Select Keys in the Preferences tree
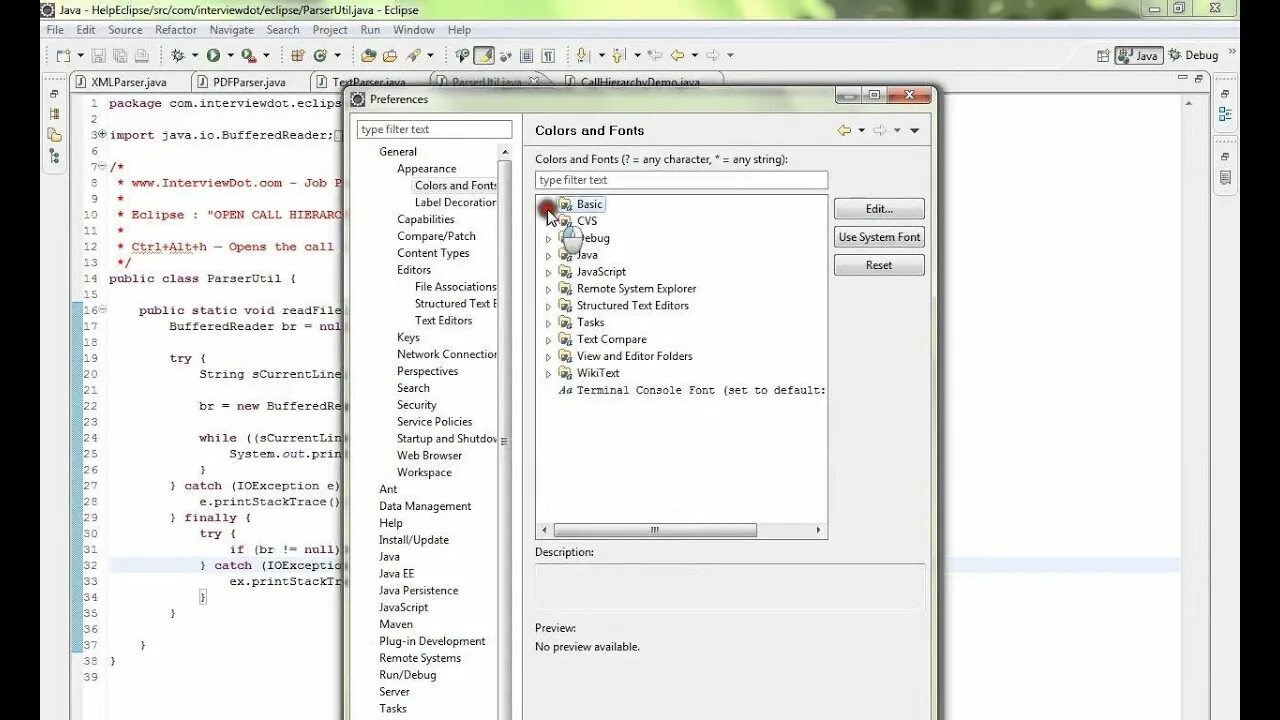 coord(408,337)
